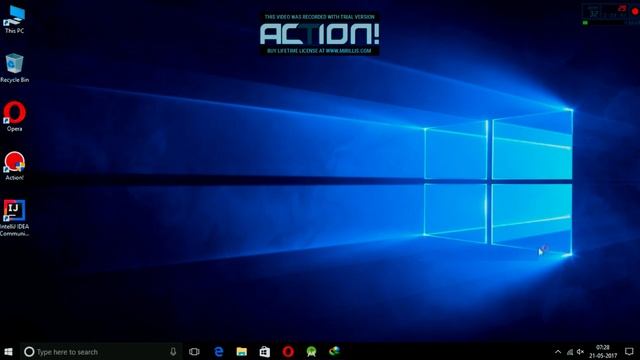
Task: Launch Opera from the taskbar
Action: tap(288, 352)
